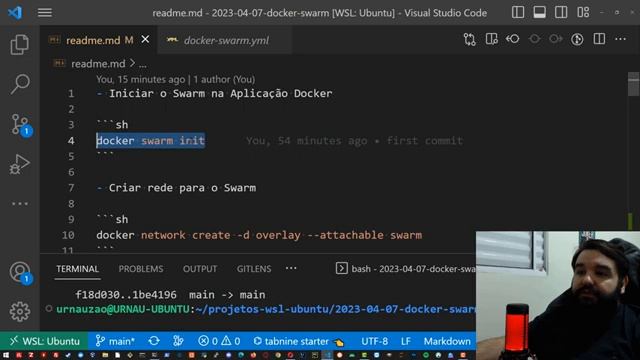This screenshot has height=360, width=640.
Task: Toggle primary side bar layout button
Action: (518, 12)
